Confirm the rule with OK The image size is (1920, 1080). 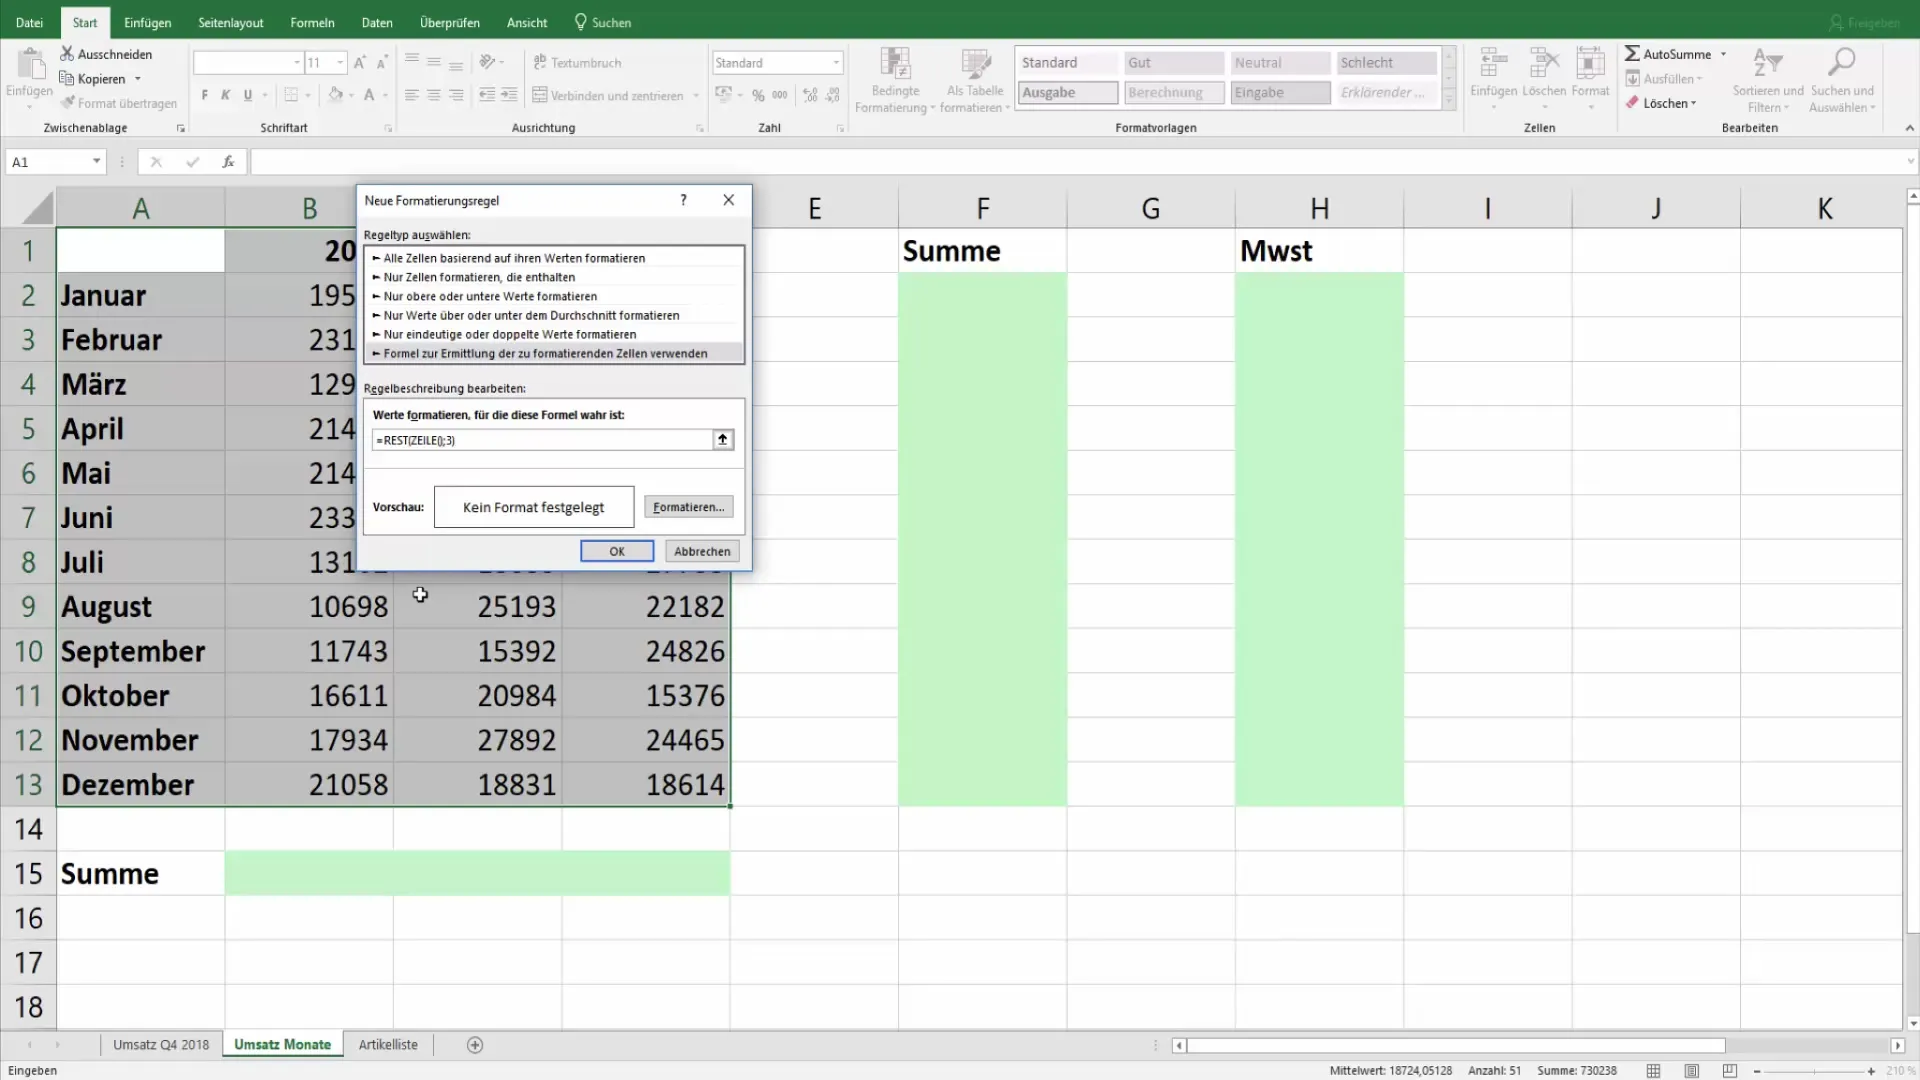617,551
